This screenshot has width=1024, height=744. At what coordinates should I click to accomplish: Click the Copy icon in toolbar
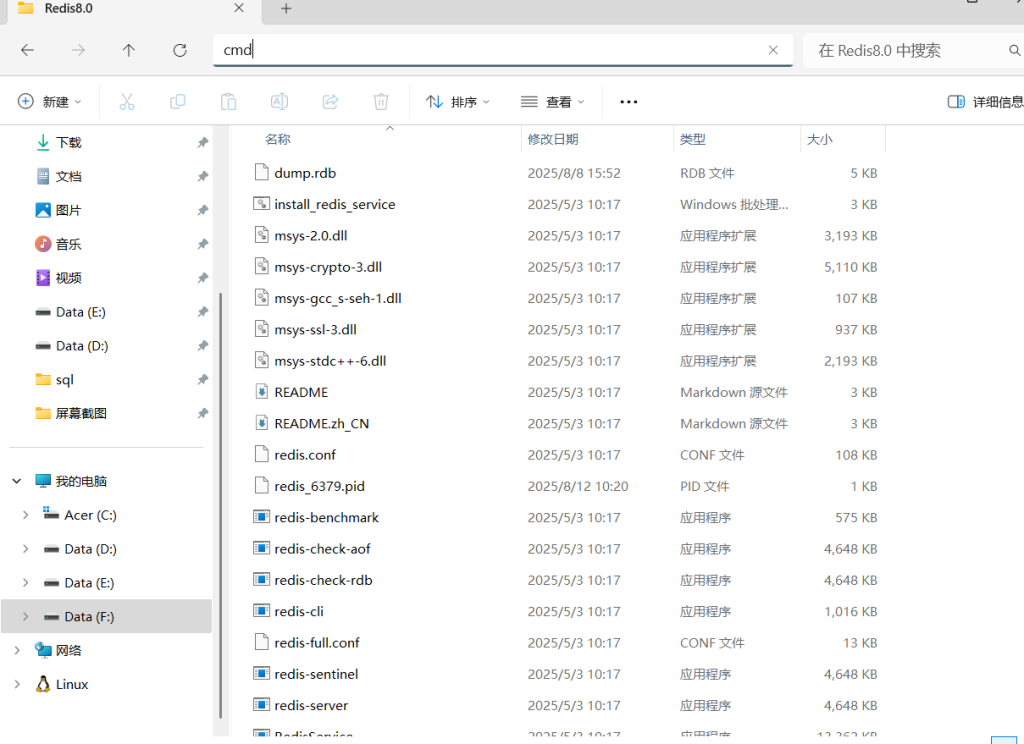point(178,101)
